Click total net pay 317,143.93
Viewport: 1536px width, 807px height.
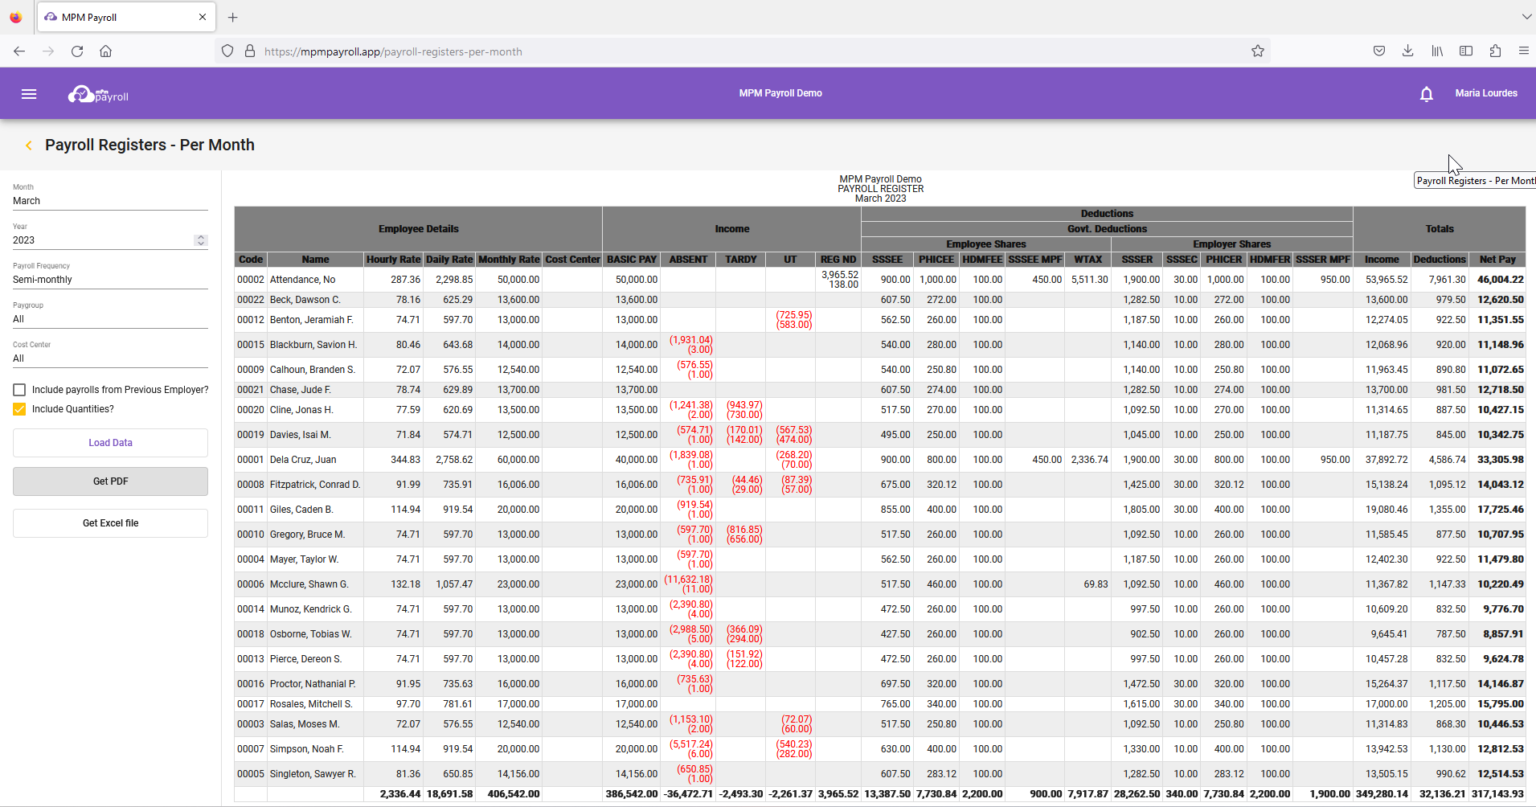pos(1496,794)
